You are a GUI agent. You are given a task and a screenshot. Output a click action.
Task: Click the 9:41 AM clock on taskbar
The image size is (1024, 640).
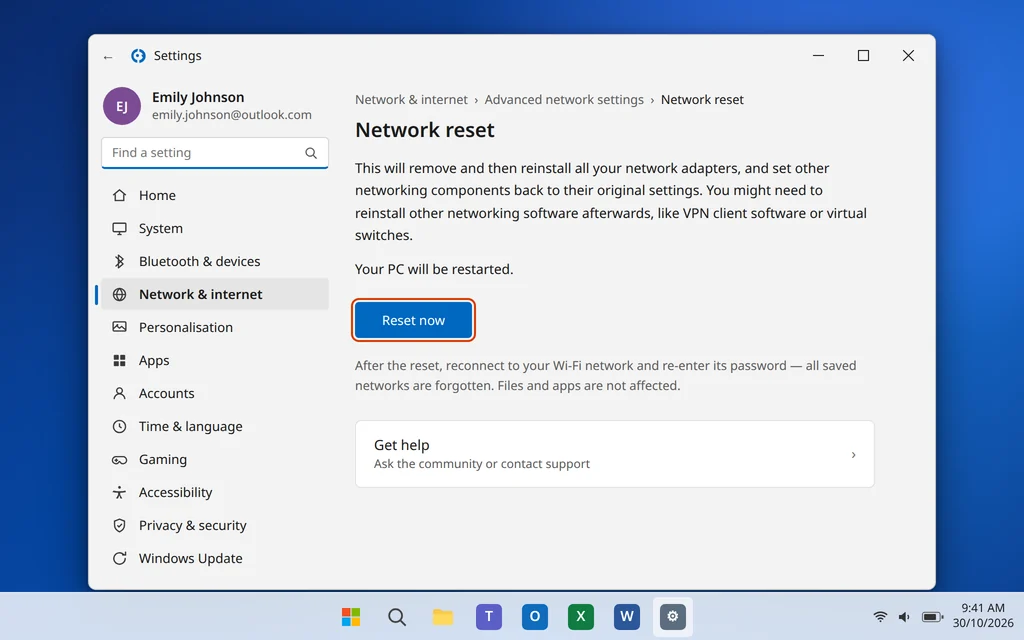pyautogui.click(x=982, y=608)
